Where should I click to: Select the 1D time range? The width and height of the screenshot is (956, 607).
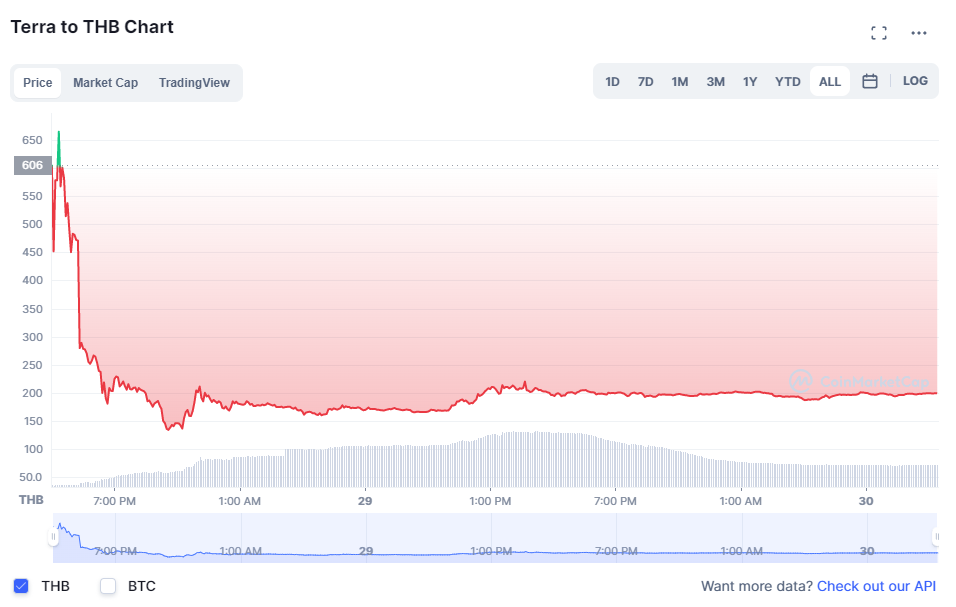[612, 82]
